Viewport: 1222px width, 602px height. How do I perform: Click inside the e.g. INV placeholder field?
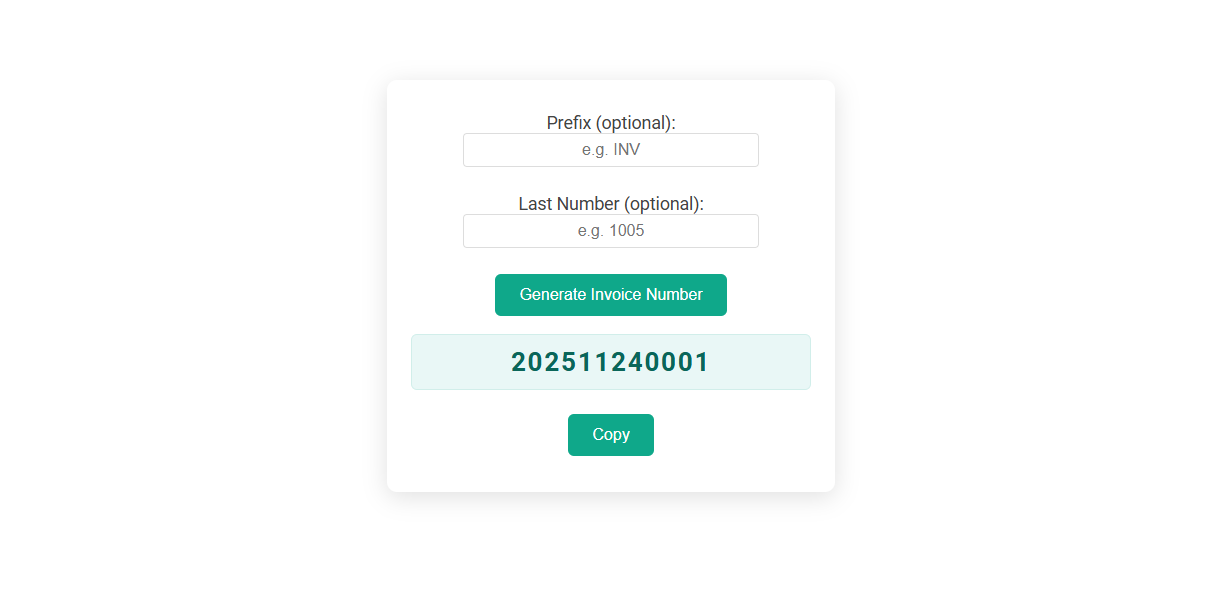tap(610, 149)
